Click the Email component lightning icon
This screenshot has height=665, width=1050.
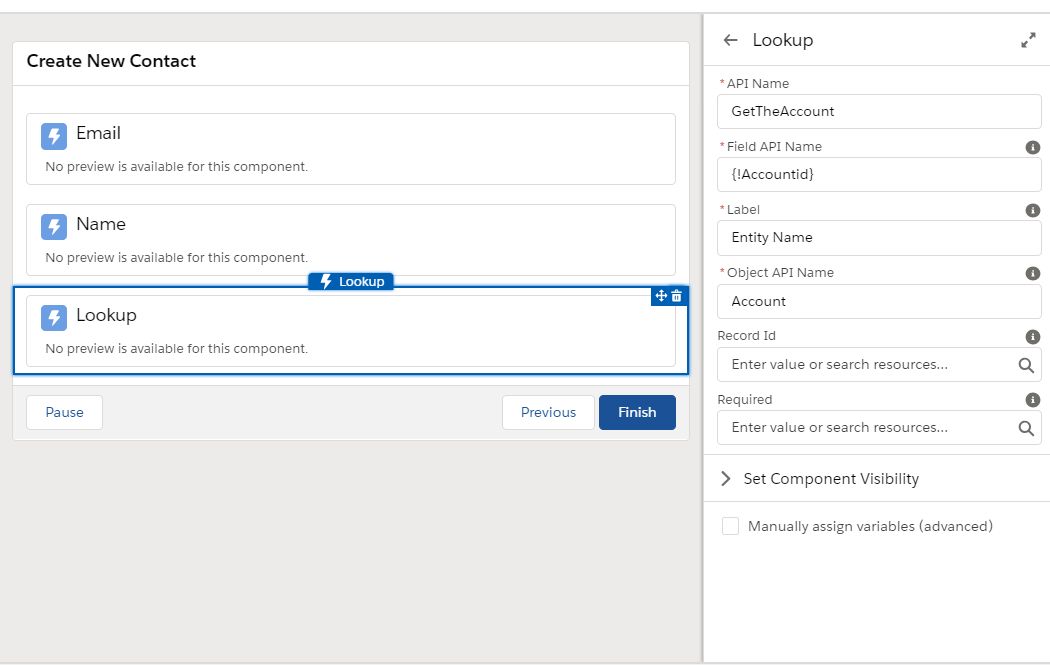54,136
